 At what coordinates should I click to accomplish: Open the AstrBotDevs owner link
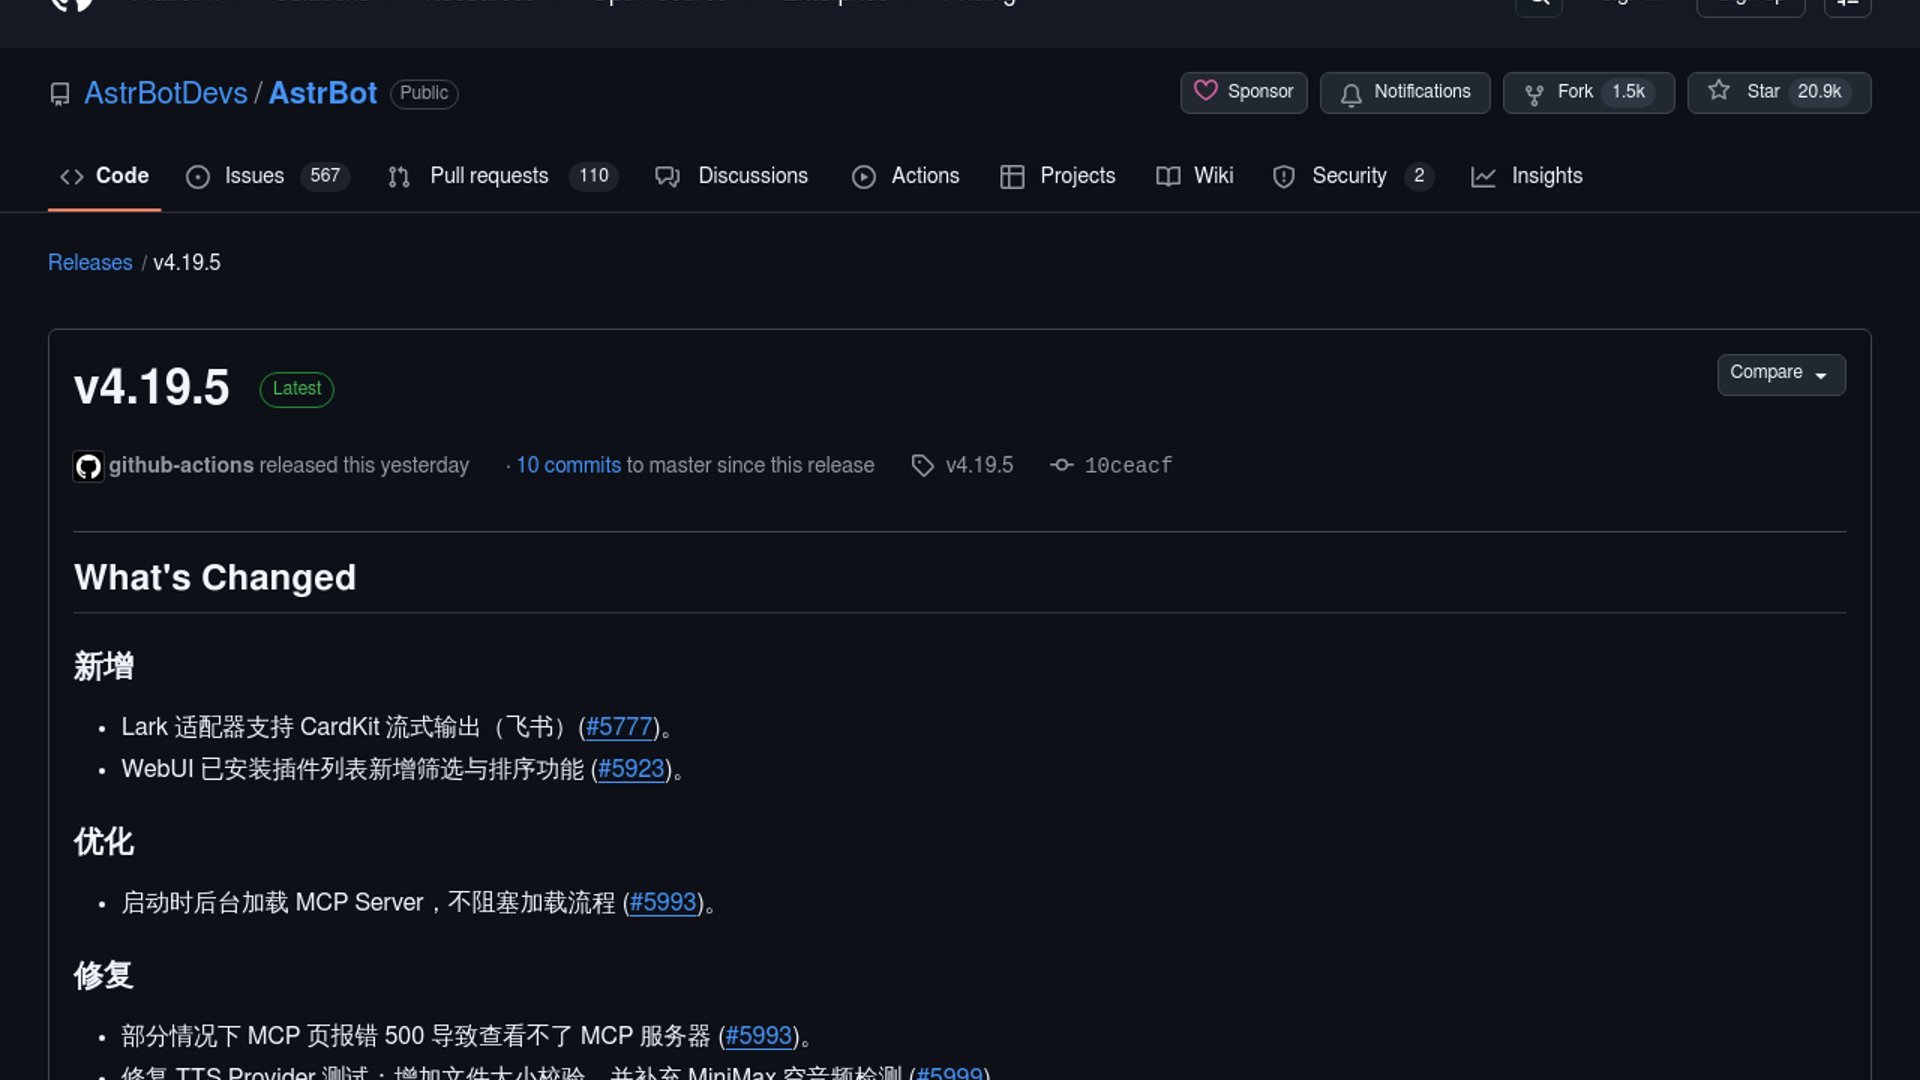tap(165, 93)
